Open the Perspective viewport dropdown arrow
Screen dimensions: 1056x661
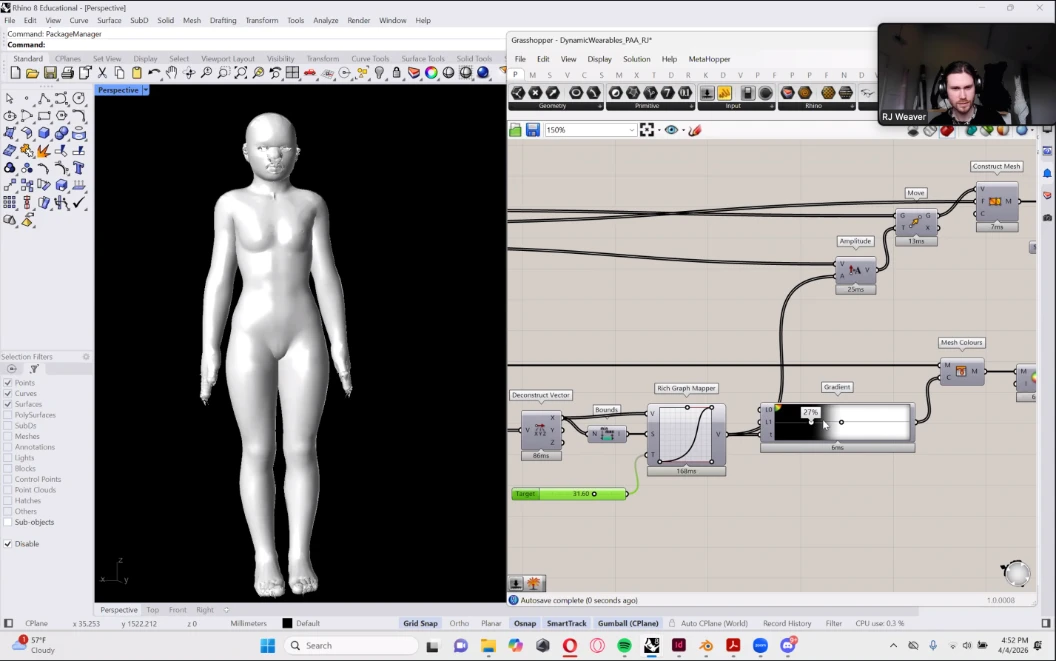[x=146, y=90]
